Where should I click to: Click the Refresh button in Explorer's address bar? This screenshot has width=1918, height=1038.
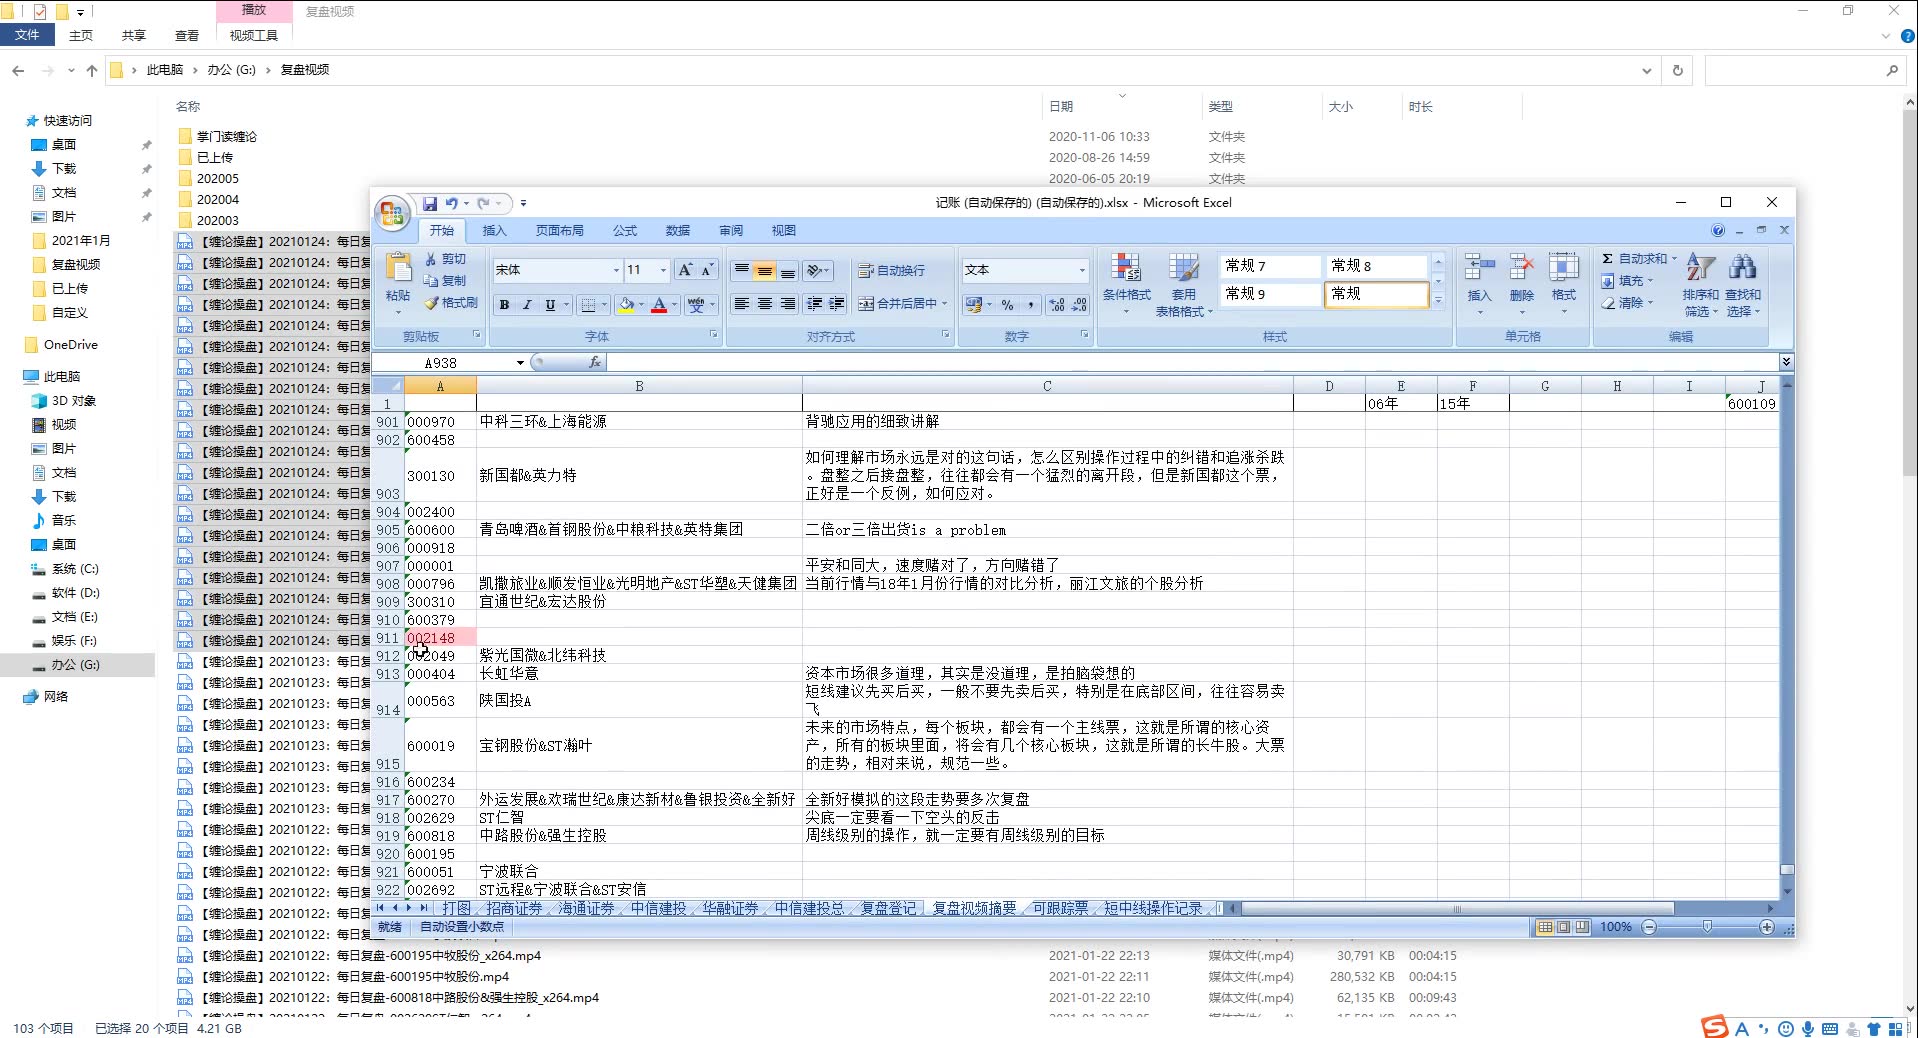(x=1678, y=70)
